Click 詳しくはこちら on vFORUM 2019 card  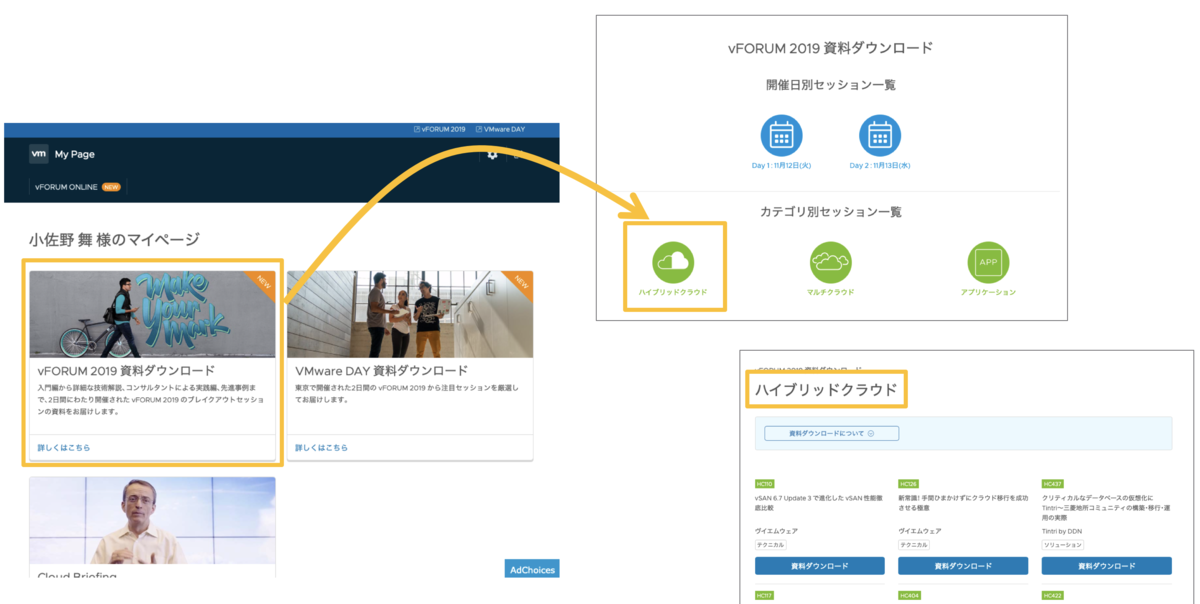pos(64,447)
